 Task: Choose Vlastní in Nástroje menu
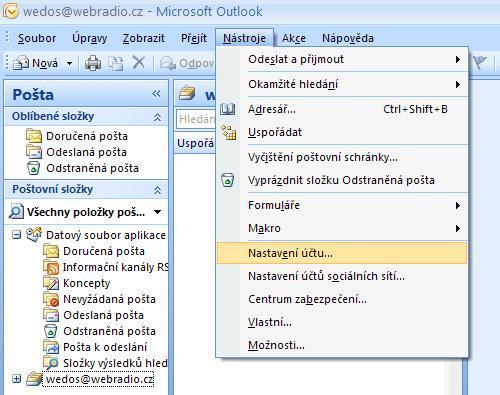[342, 322]
